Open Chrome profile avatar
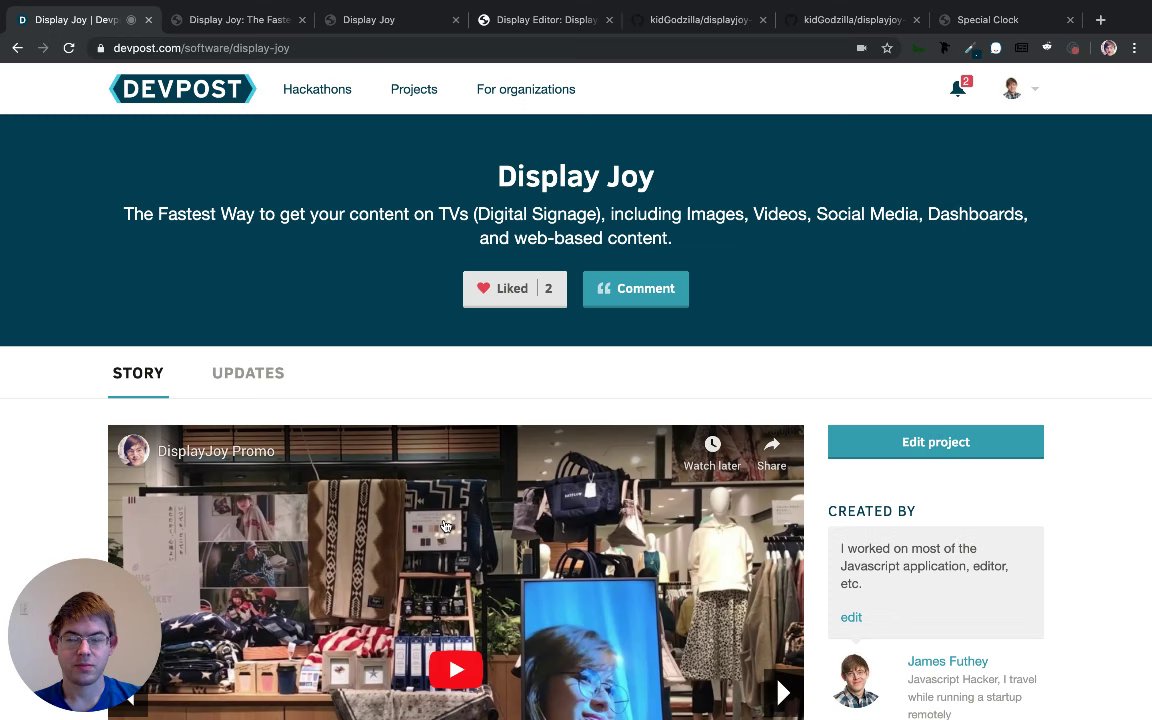Viewport: 1152px width, 720px height. pyautogui.click(x=1109, y=48)
